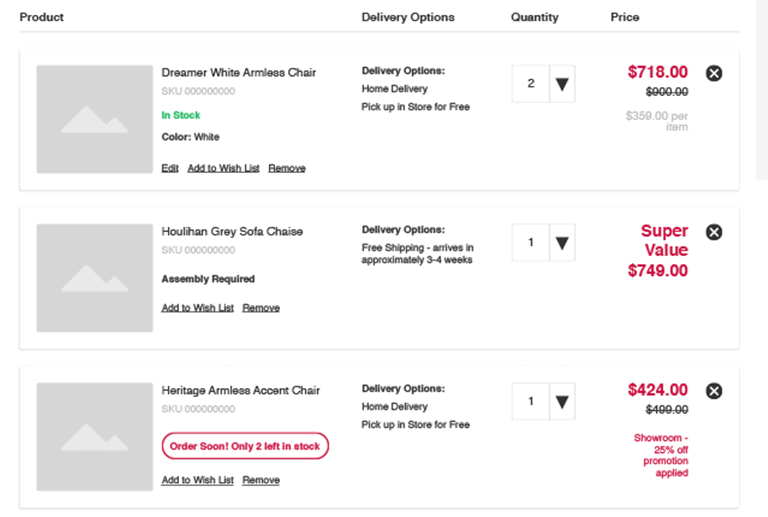The width and height of the screenshot is (768, 517).
Task: Remove Heritage Armless Accent Chair with X icon
Action: click(714, 391)
